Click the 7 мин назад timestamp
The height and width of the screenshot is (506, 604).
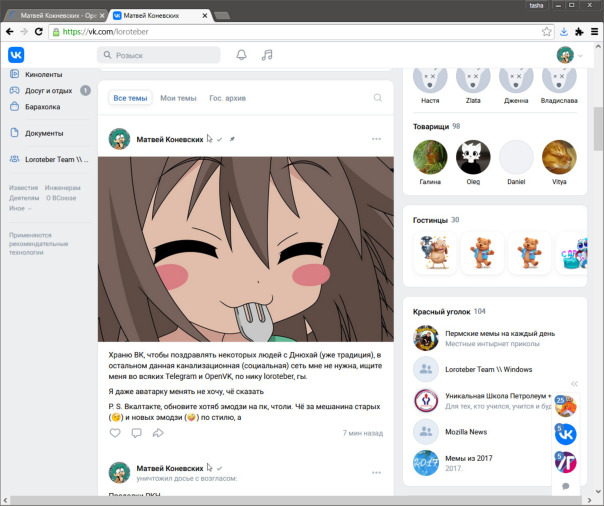click(363, 433)
